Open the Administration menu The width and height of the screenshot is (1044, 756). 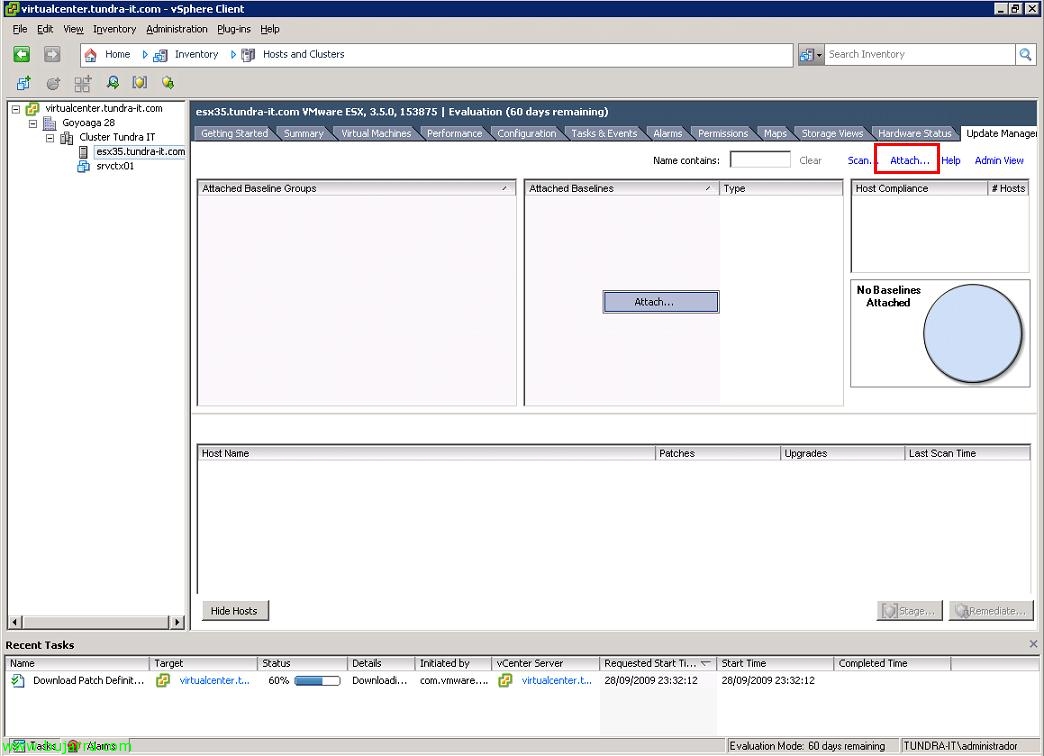[177, 29]
